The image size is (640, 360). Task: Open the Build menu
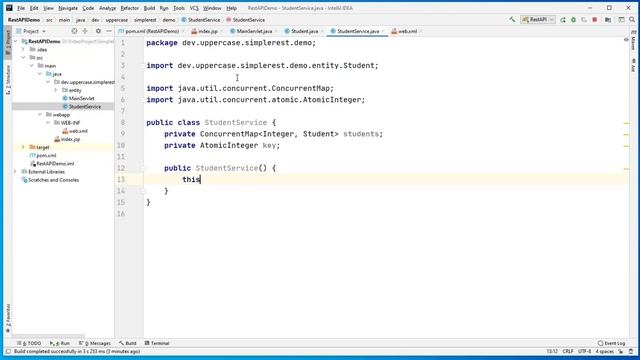[149, 8]
